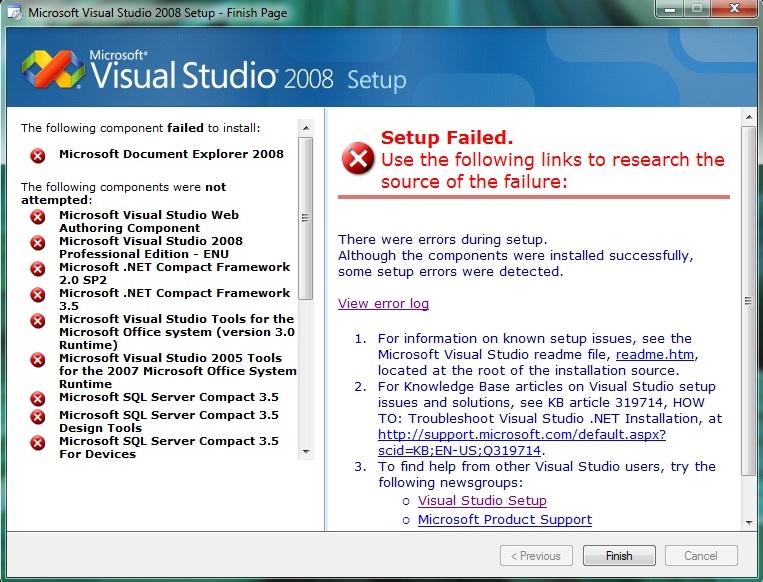Click error icon beside .NET Compact Framework 2.0 SP2

[38, 268]
